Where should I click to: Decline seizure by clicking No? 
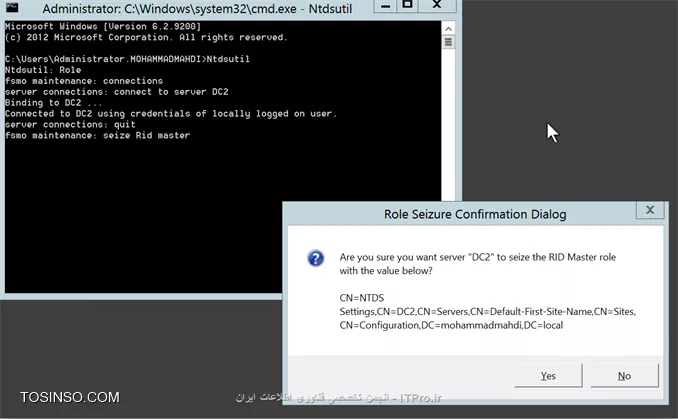[624, 375]
